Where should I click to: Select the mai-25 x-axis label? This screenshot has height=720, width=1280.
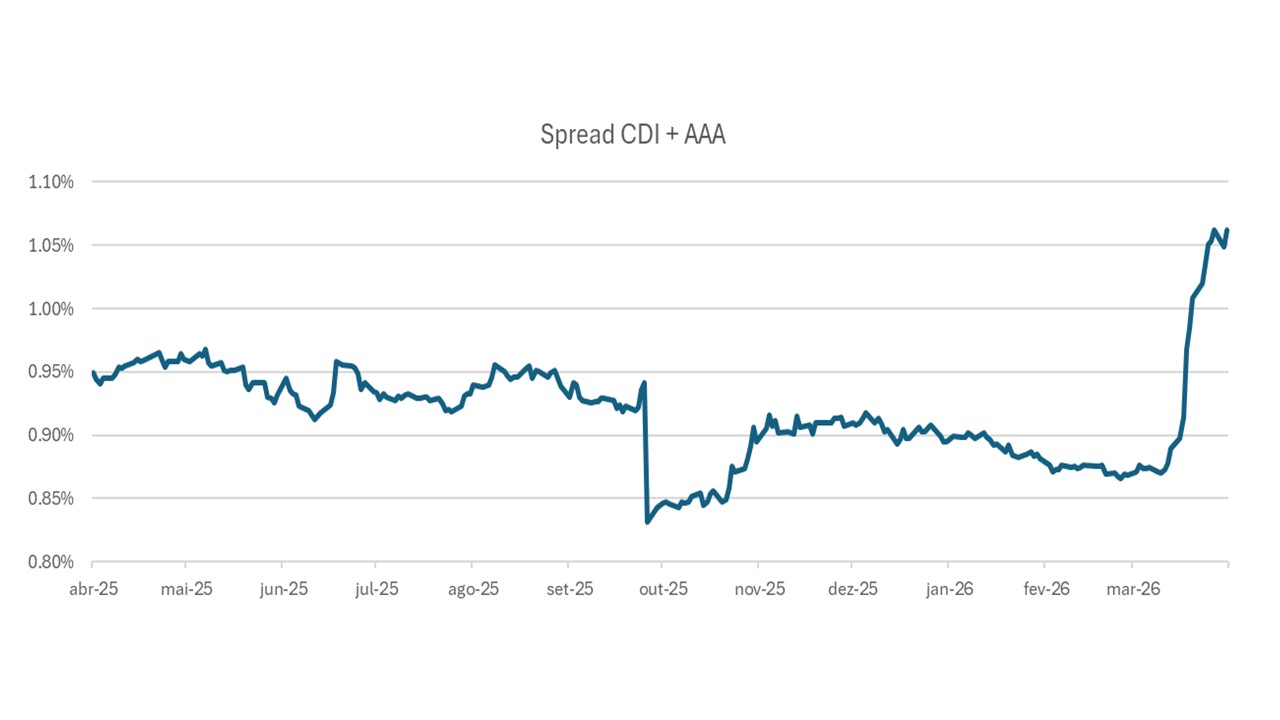coord(188,589)
